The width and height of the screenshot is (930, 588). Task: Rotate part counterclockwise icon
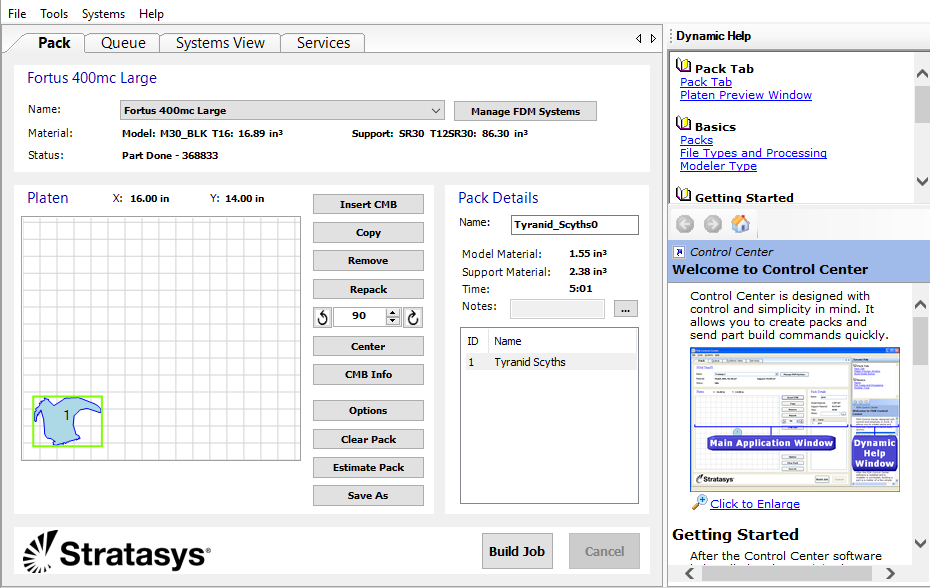[323, 317]
